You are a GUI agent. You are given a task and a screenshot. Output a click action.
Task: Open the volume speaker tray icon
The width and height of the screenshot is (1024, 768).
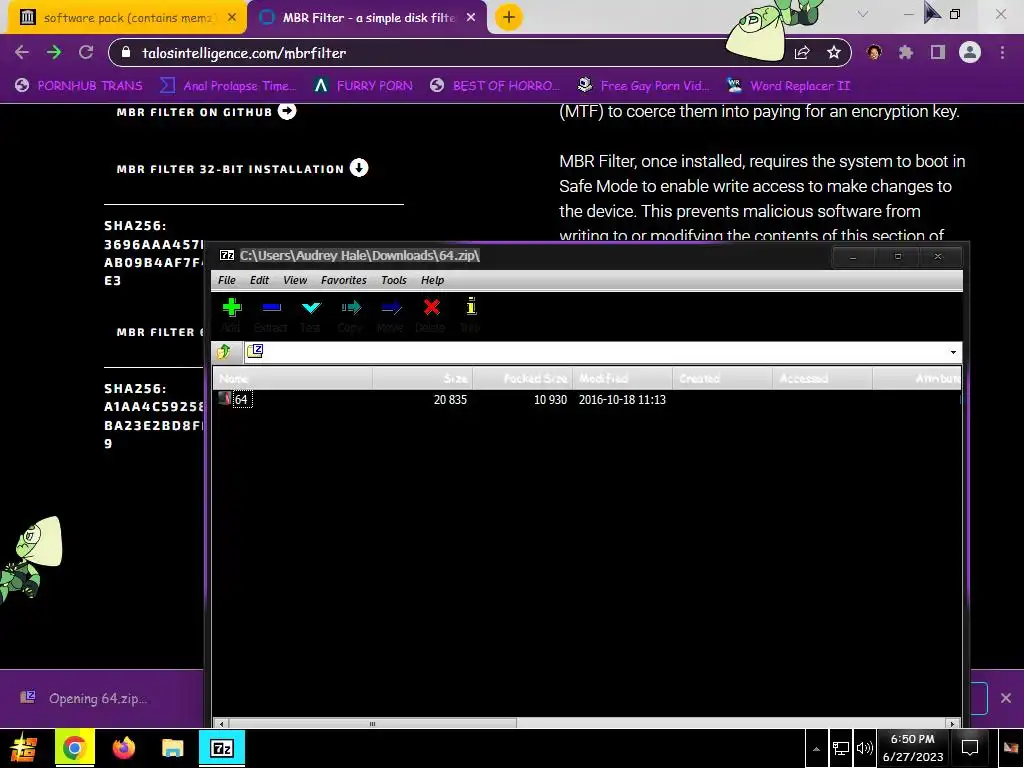865,748
